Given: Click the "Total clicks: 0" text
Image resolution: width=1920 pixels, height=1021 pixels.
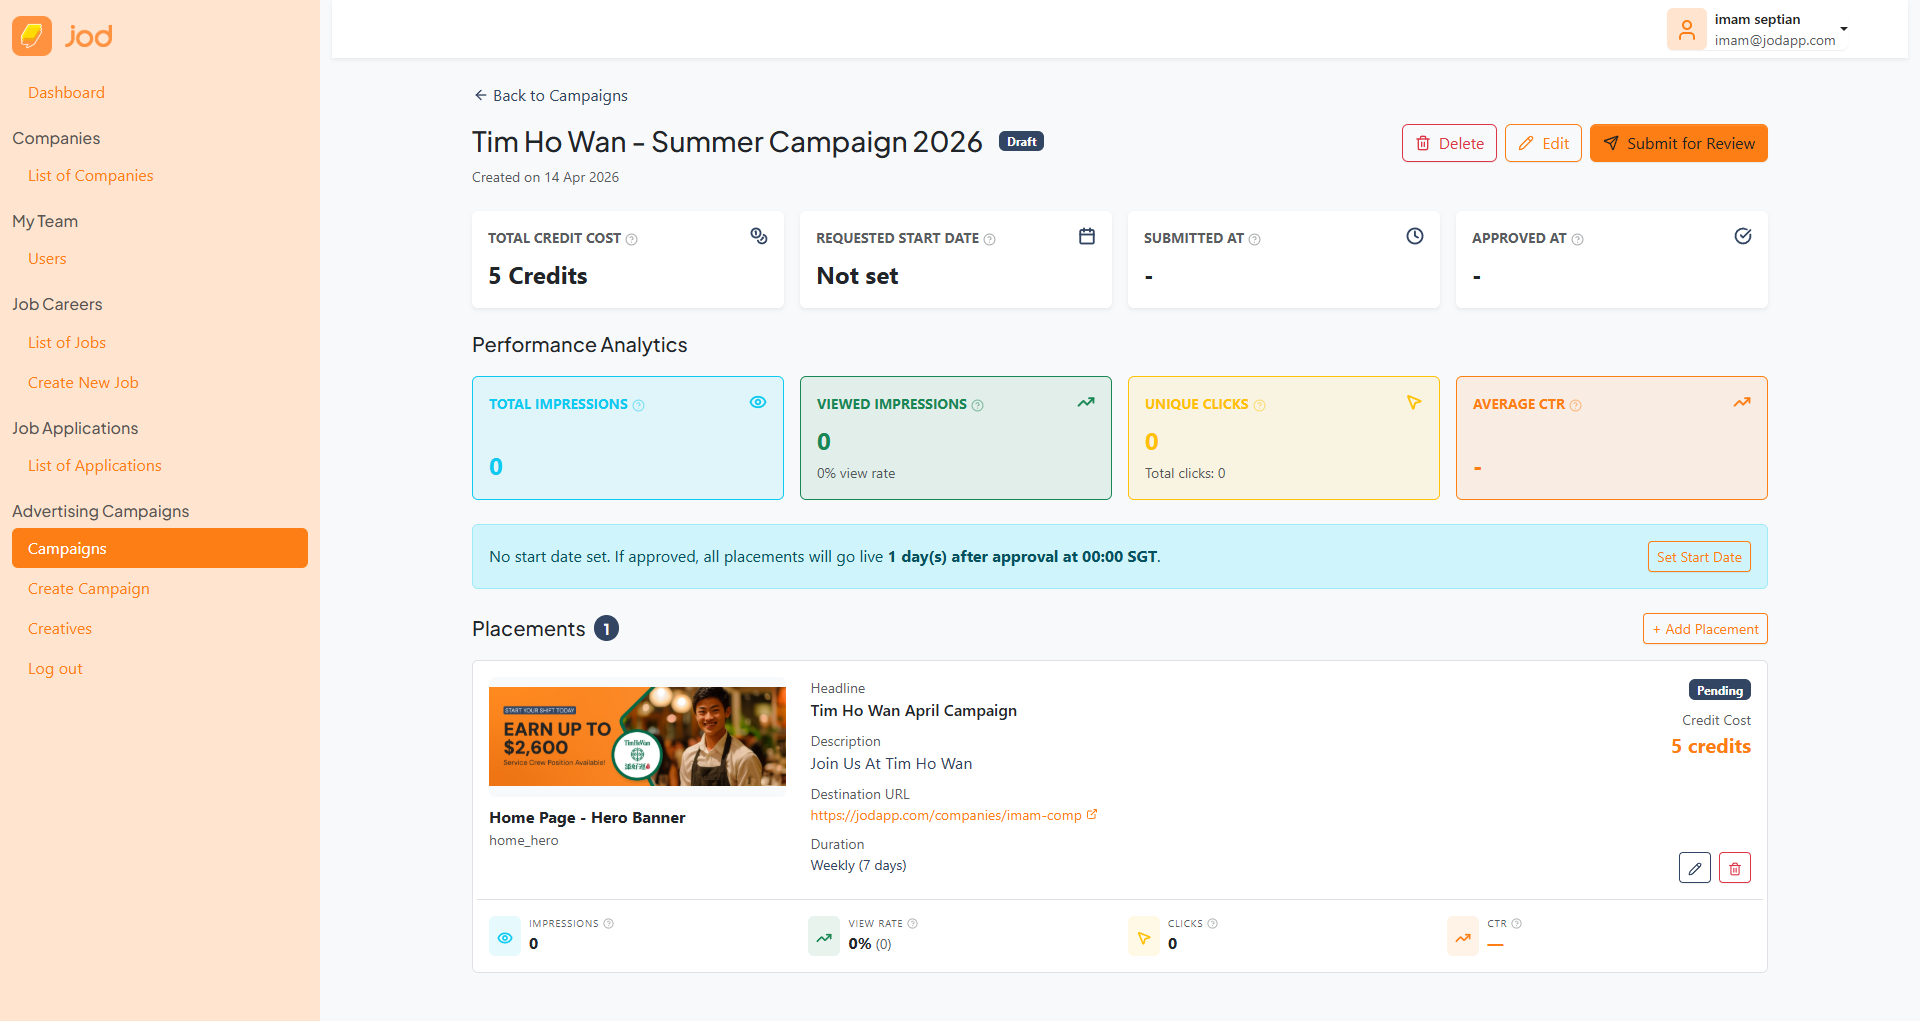Looking at the screenshot, I should (1185, 474).
